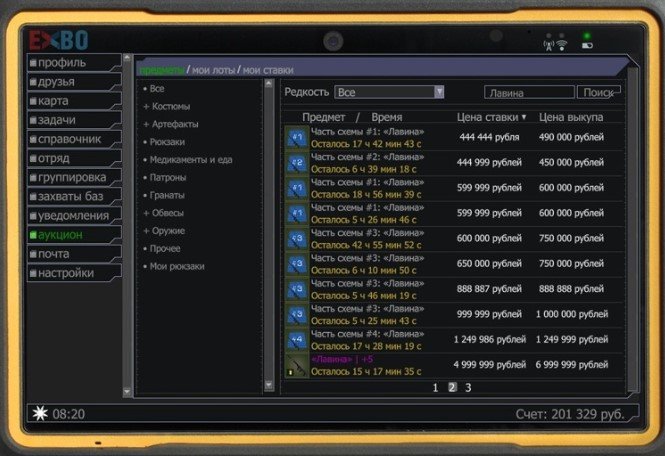
Task: Select the Мои рюкзаки category
Action: [x=174, y=266]
